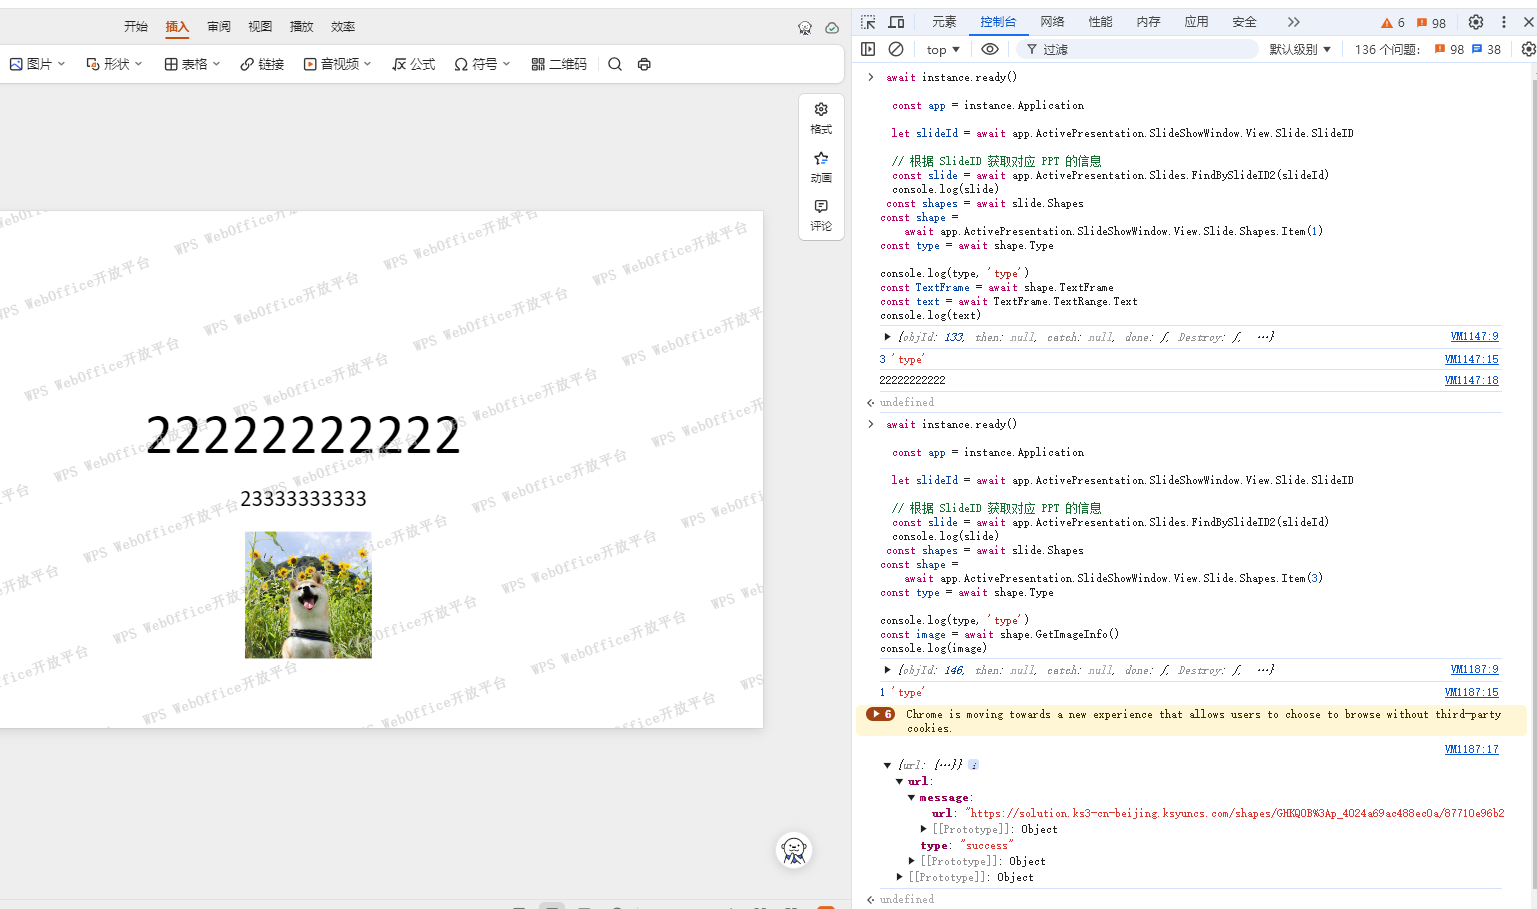Click the cloud sync status icon
Viewport: 1537px width, 909px height.
(832, 28)
